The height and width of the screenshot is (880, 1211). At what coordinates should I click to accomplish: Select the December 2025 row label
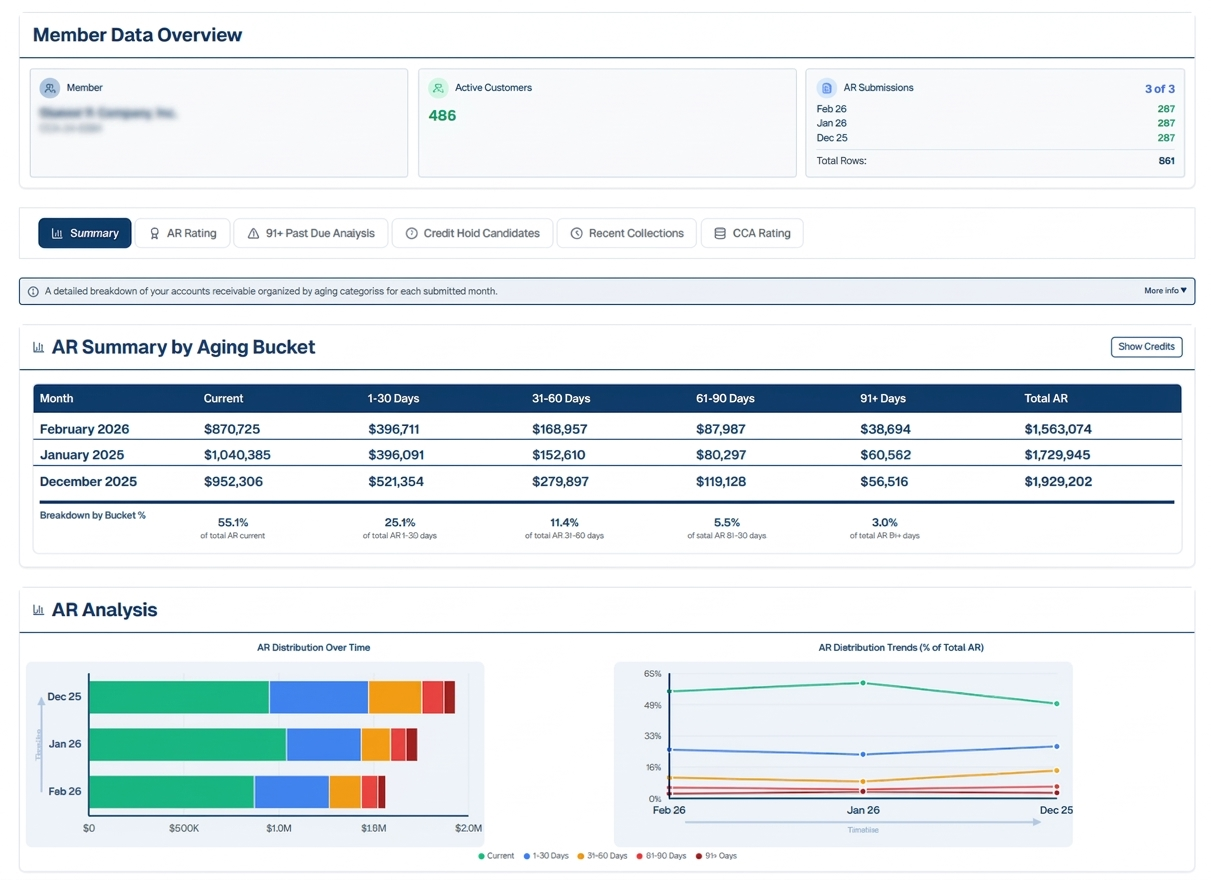[89, 481]
